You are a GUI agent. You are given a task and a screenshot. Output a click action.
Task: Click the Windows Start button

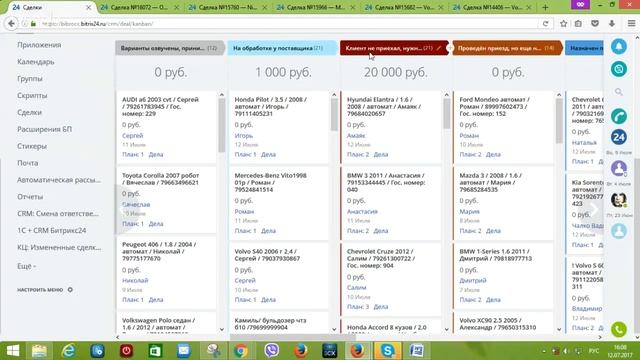(x=13, y=351)
